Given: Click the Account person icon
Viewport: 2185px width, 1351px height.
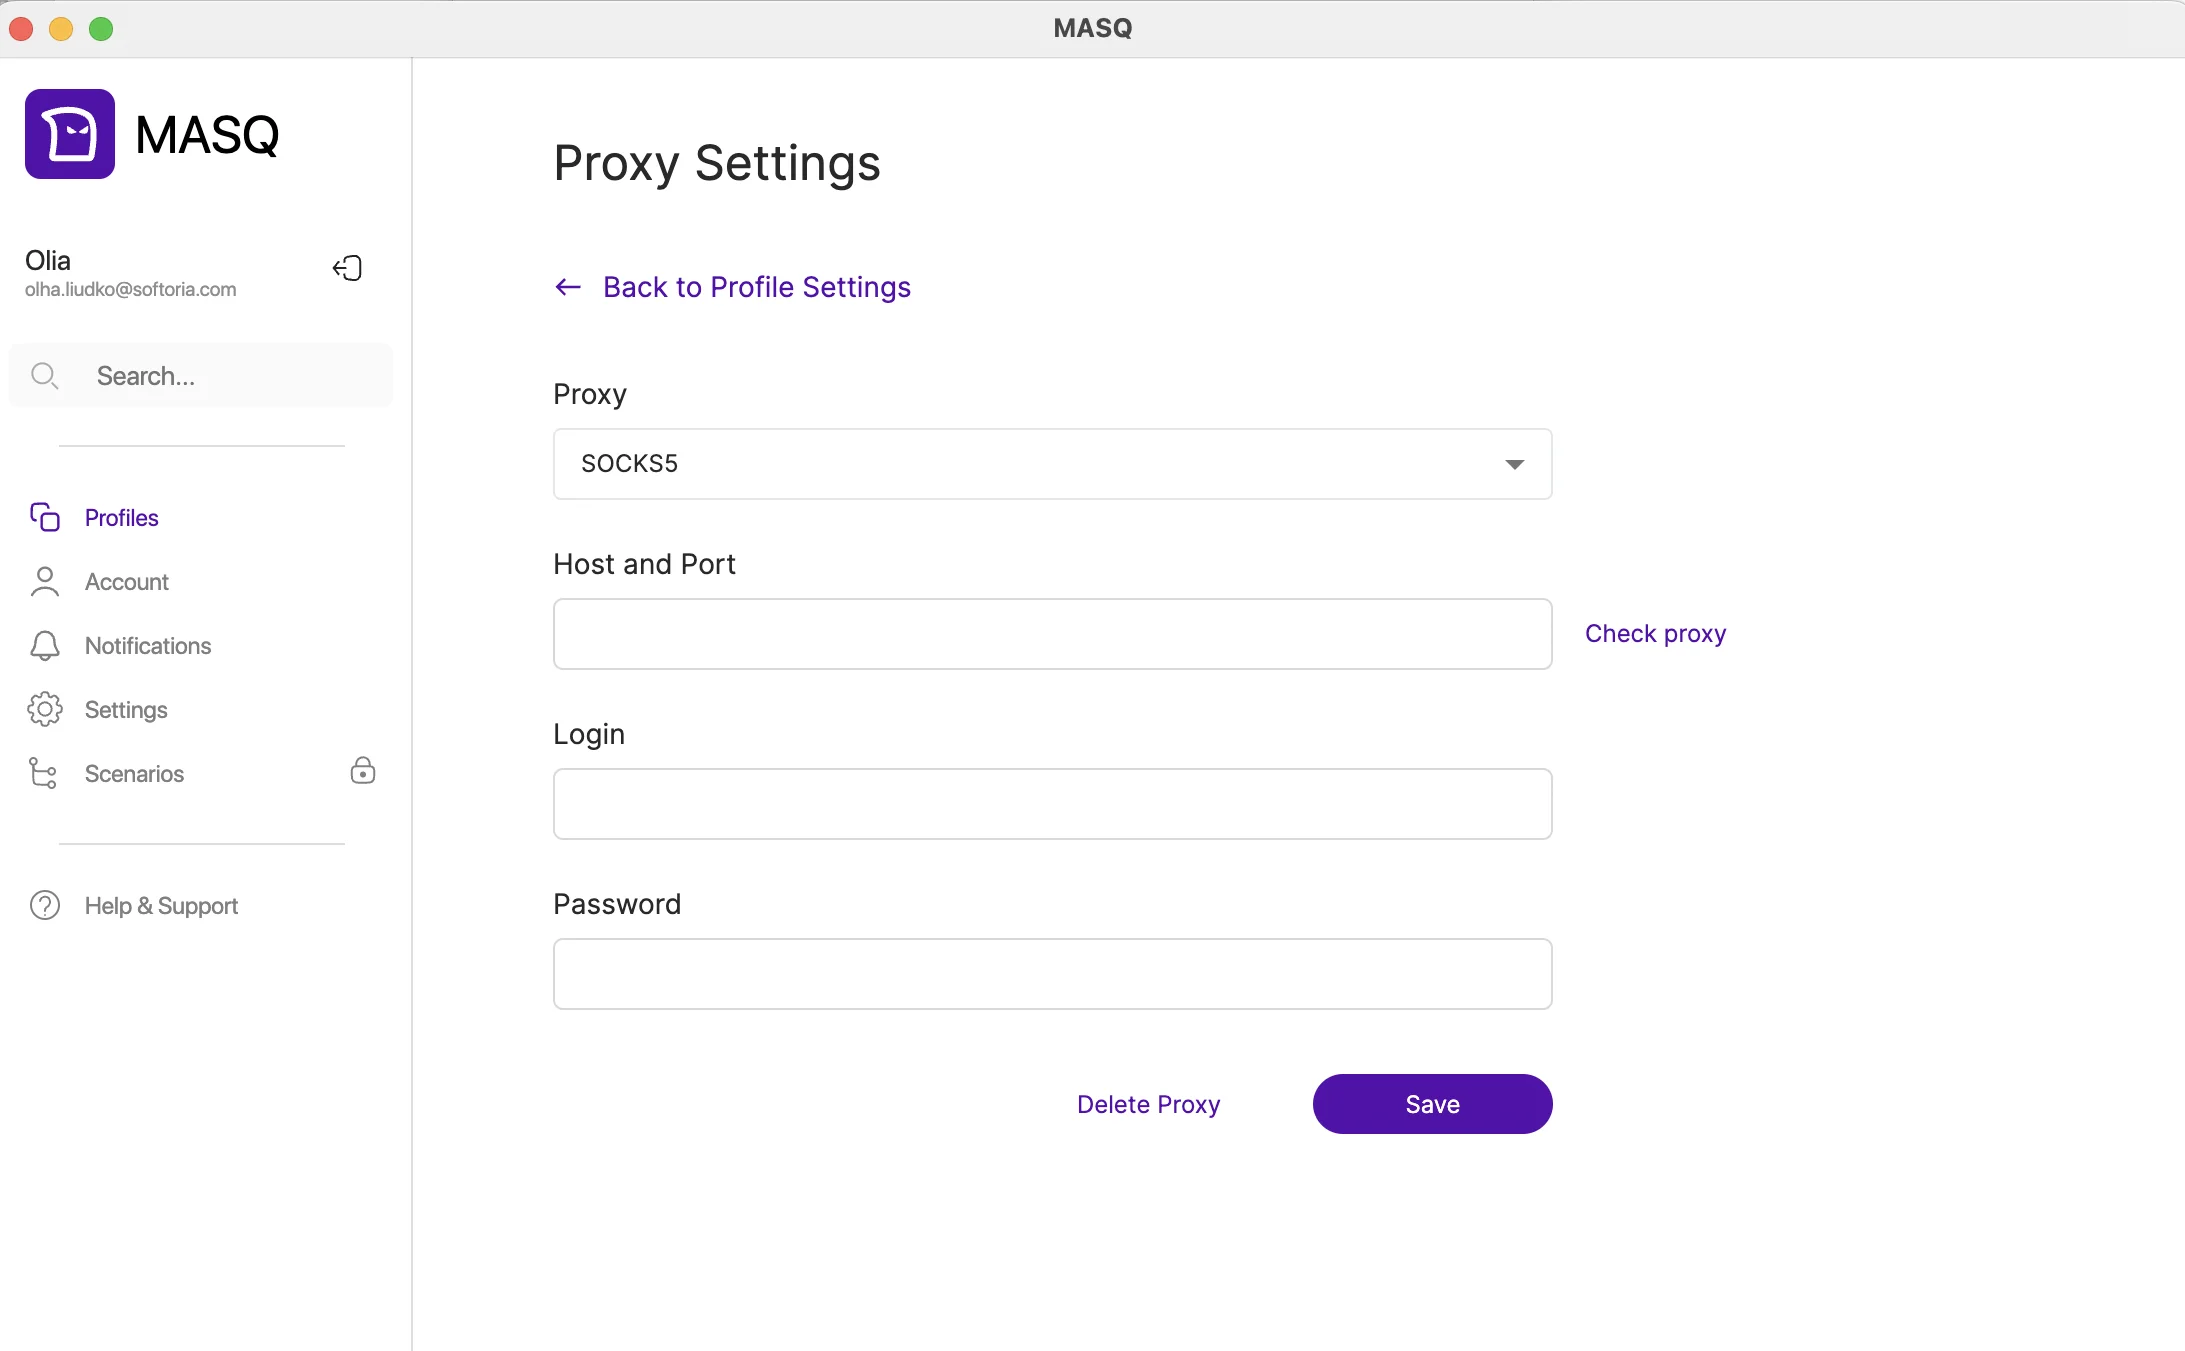Looking at the screenshot, I should (45, 581).
